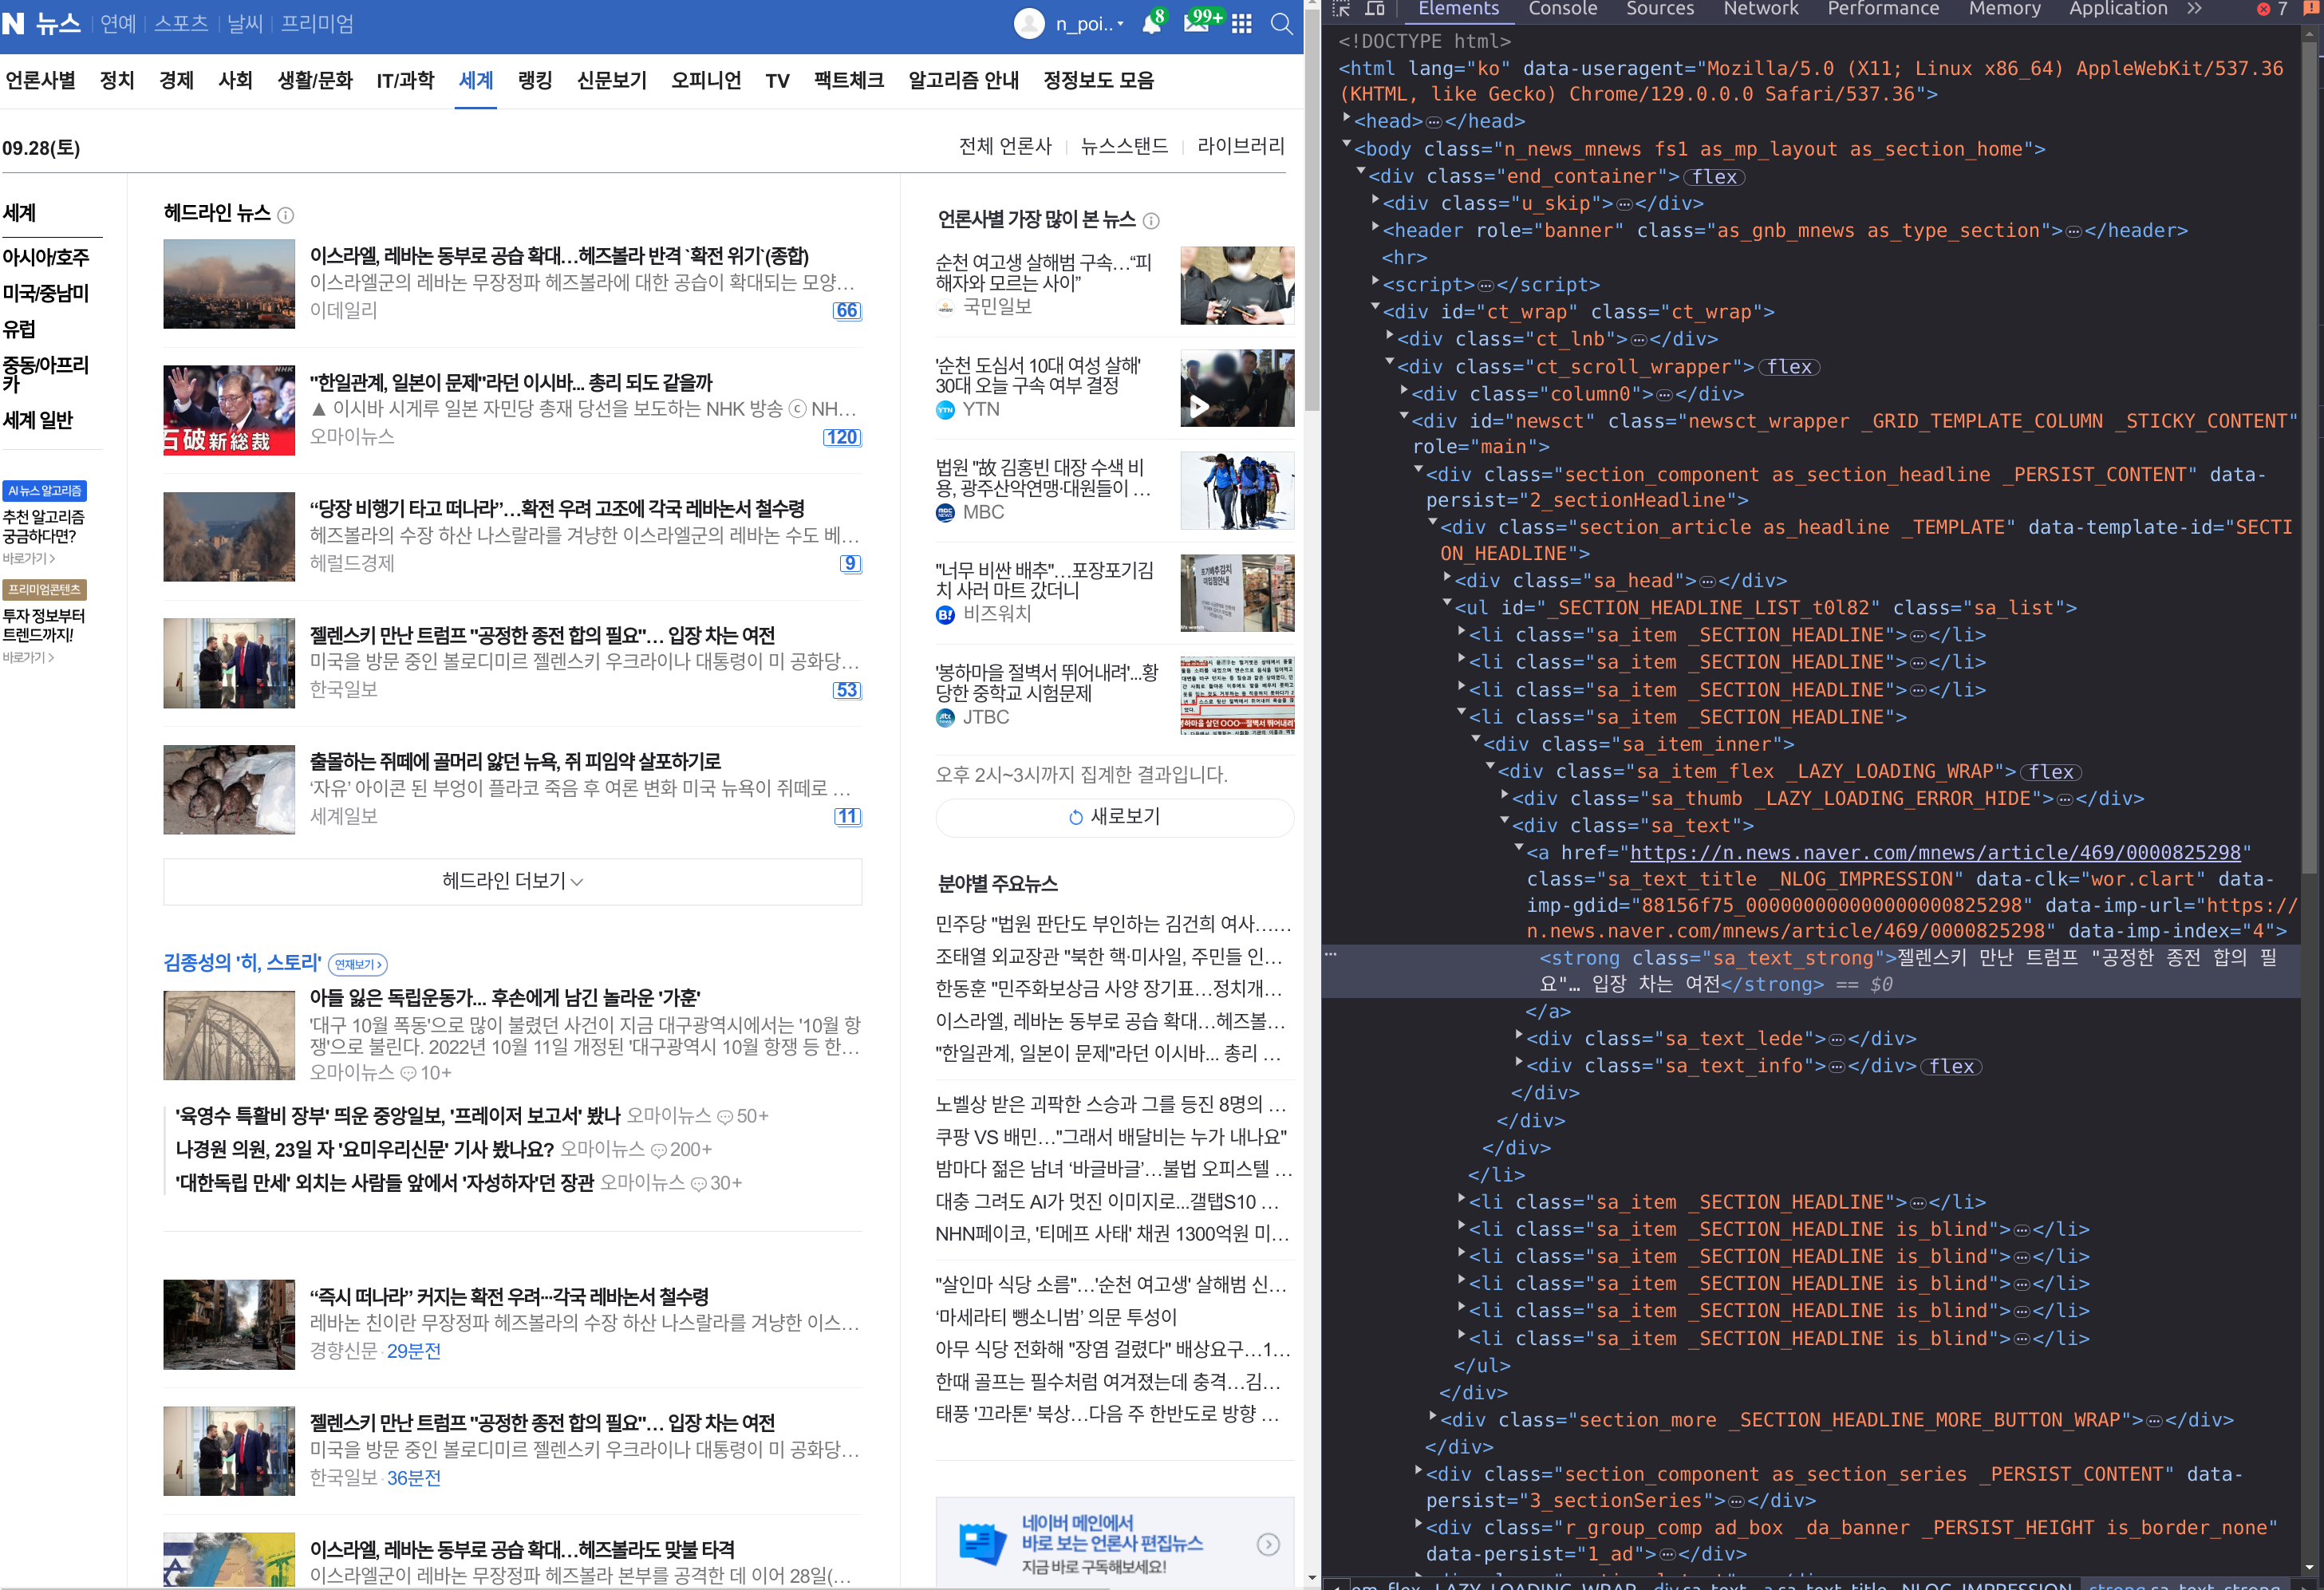Viewport: 2324px width, 1590px height.
Task: Open the IT/과학 news section
Action: 405,81
